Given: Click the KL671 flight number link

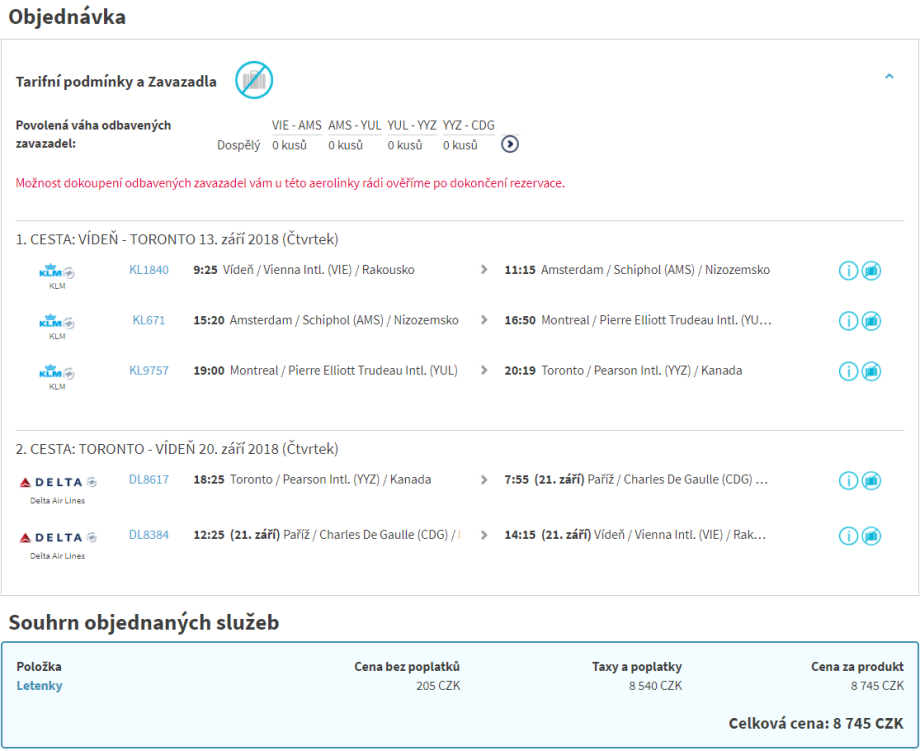Looking at the screenshot, I should tap(149, 321).
